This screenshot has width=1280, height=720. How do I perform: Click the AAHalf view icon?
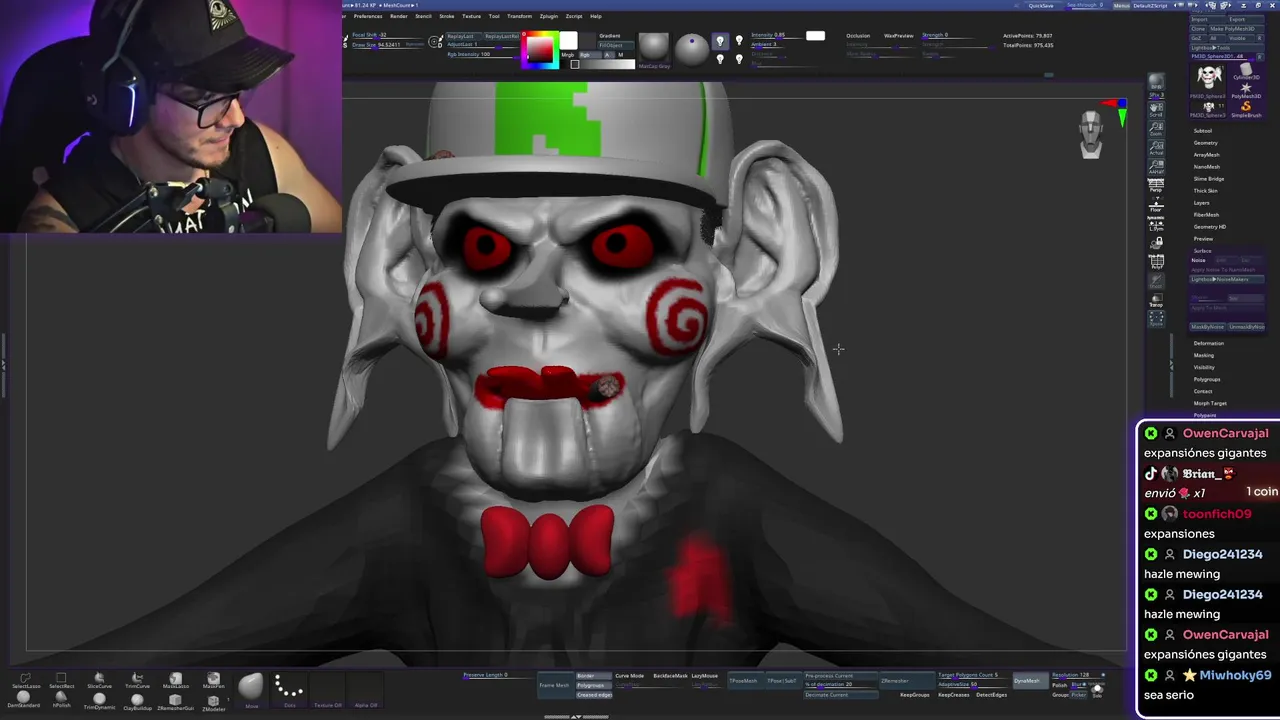click(x=1156, y=166)
